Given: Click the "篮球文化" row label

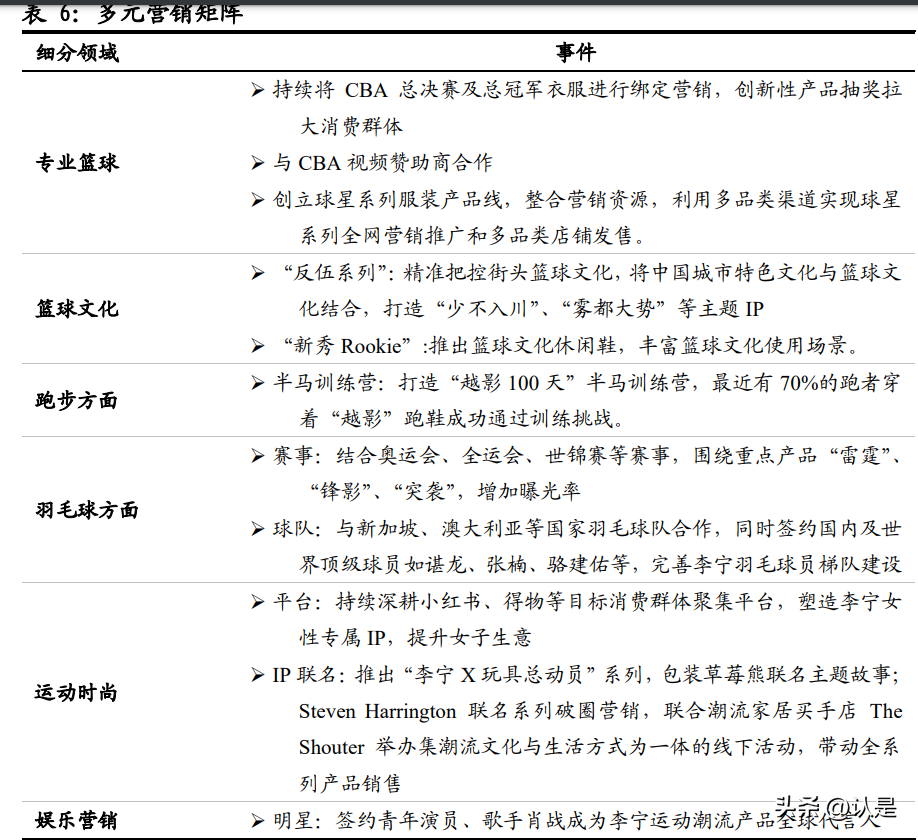Looking at the screenshot, I should tap(77, 309).
